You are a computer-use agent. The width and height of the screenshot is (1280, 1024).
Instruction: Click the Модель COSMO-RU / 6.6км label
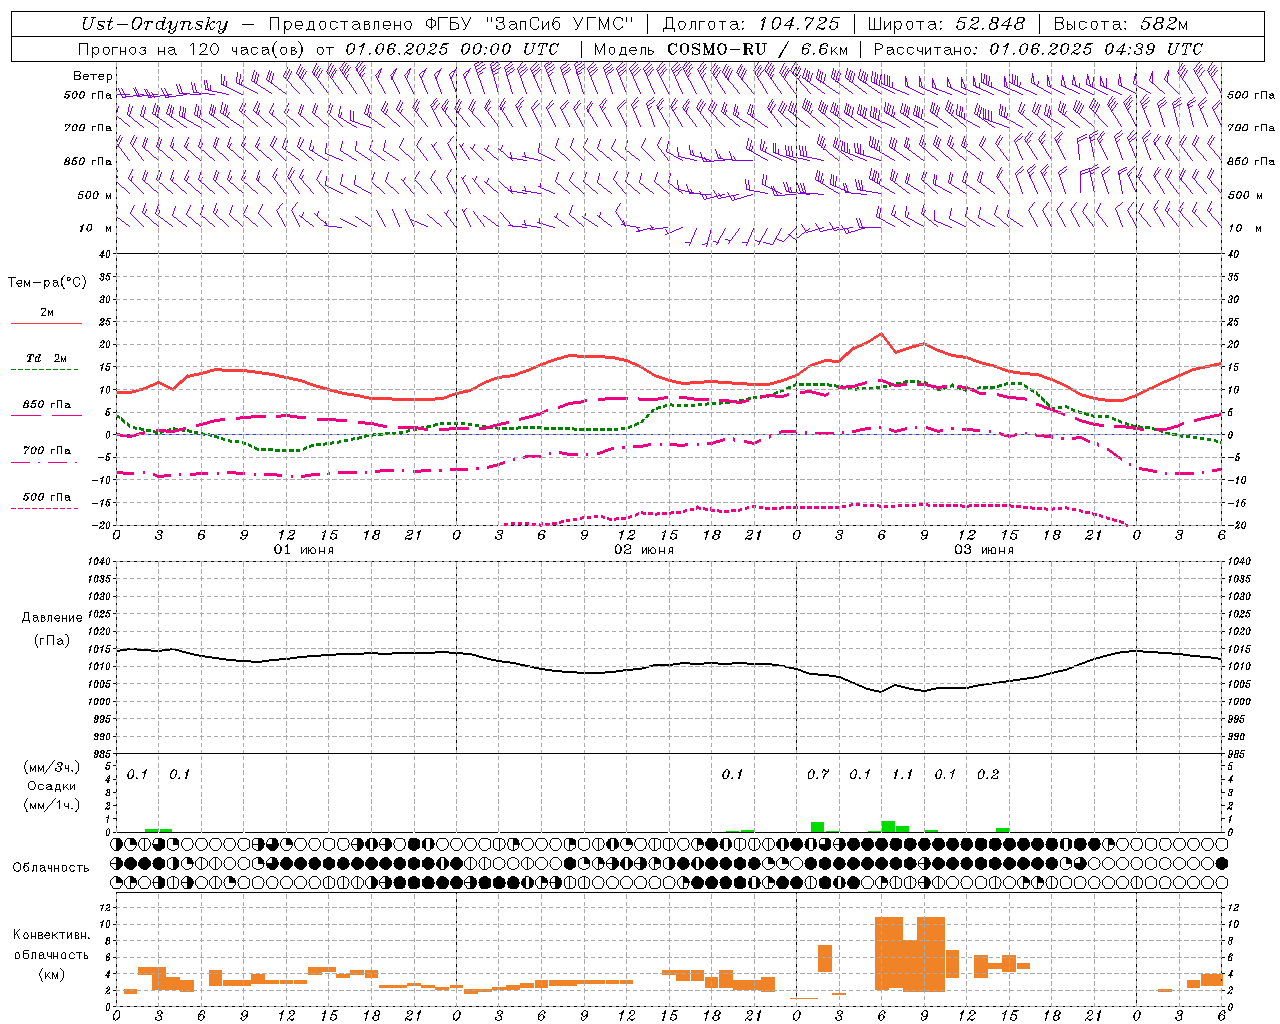tap(721, 49)
